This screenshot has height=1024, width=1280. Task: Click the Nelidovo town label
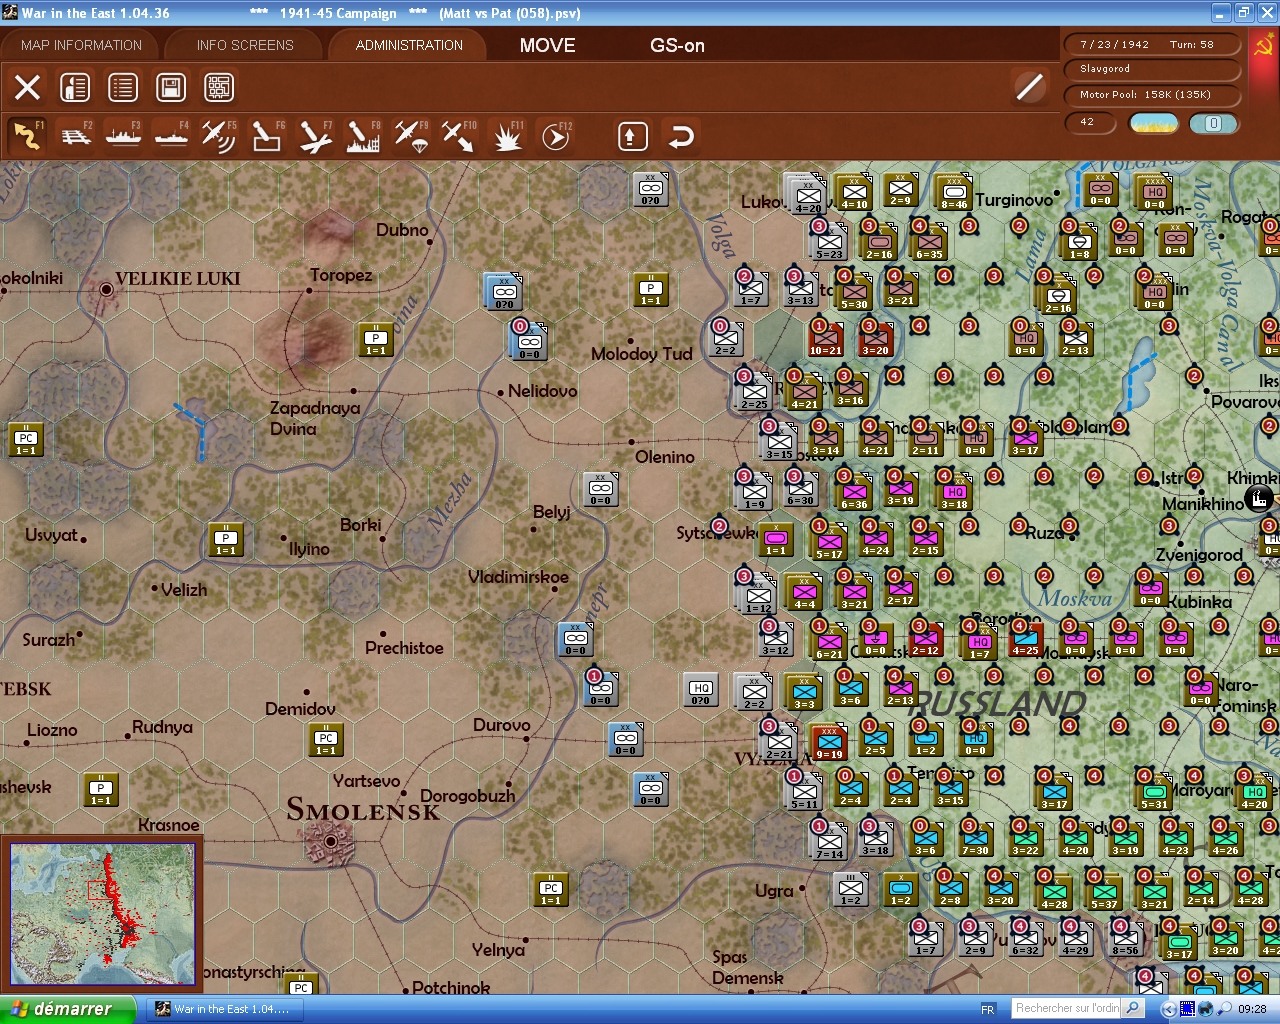542,391
